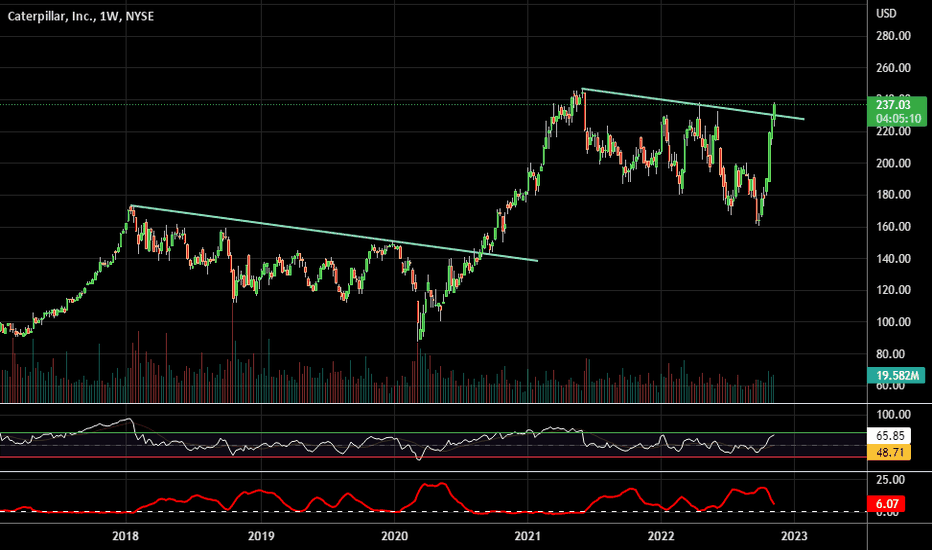Click the 2021 time axis label

click(x=527, y=536)
